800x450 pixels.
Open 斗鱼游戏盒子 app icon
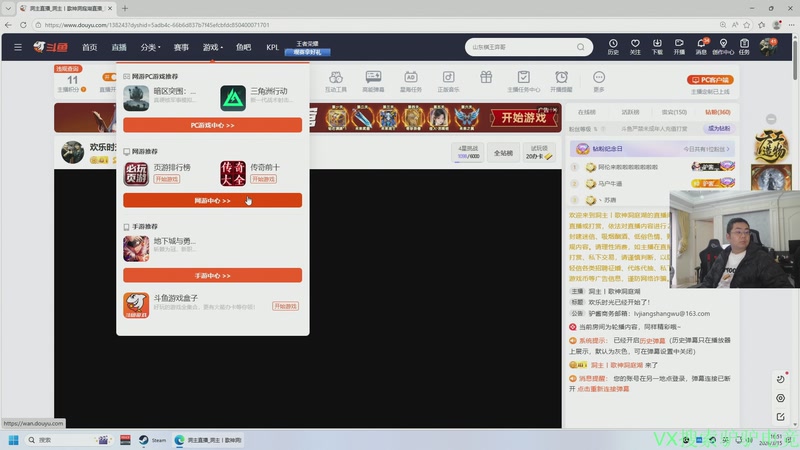136,305
